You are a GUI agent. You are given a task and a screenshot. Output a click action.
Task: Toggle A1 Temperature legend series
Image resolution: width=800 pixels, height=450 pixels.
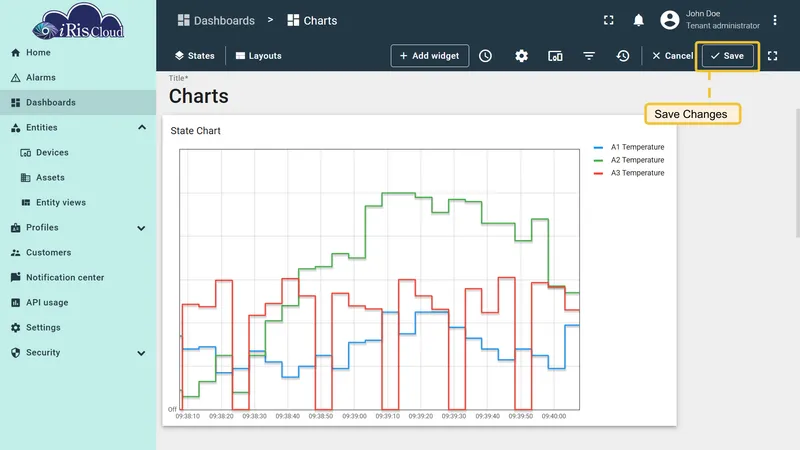point(629,147)
